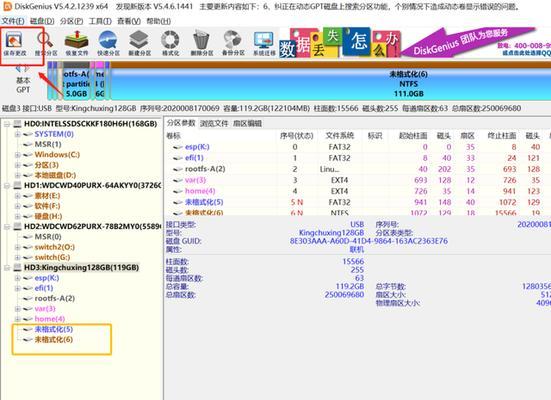Open the 工具(T) menu

pos(100,21)
